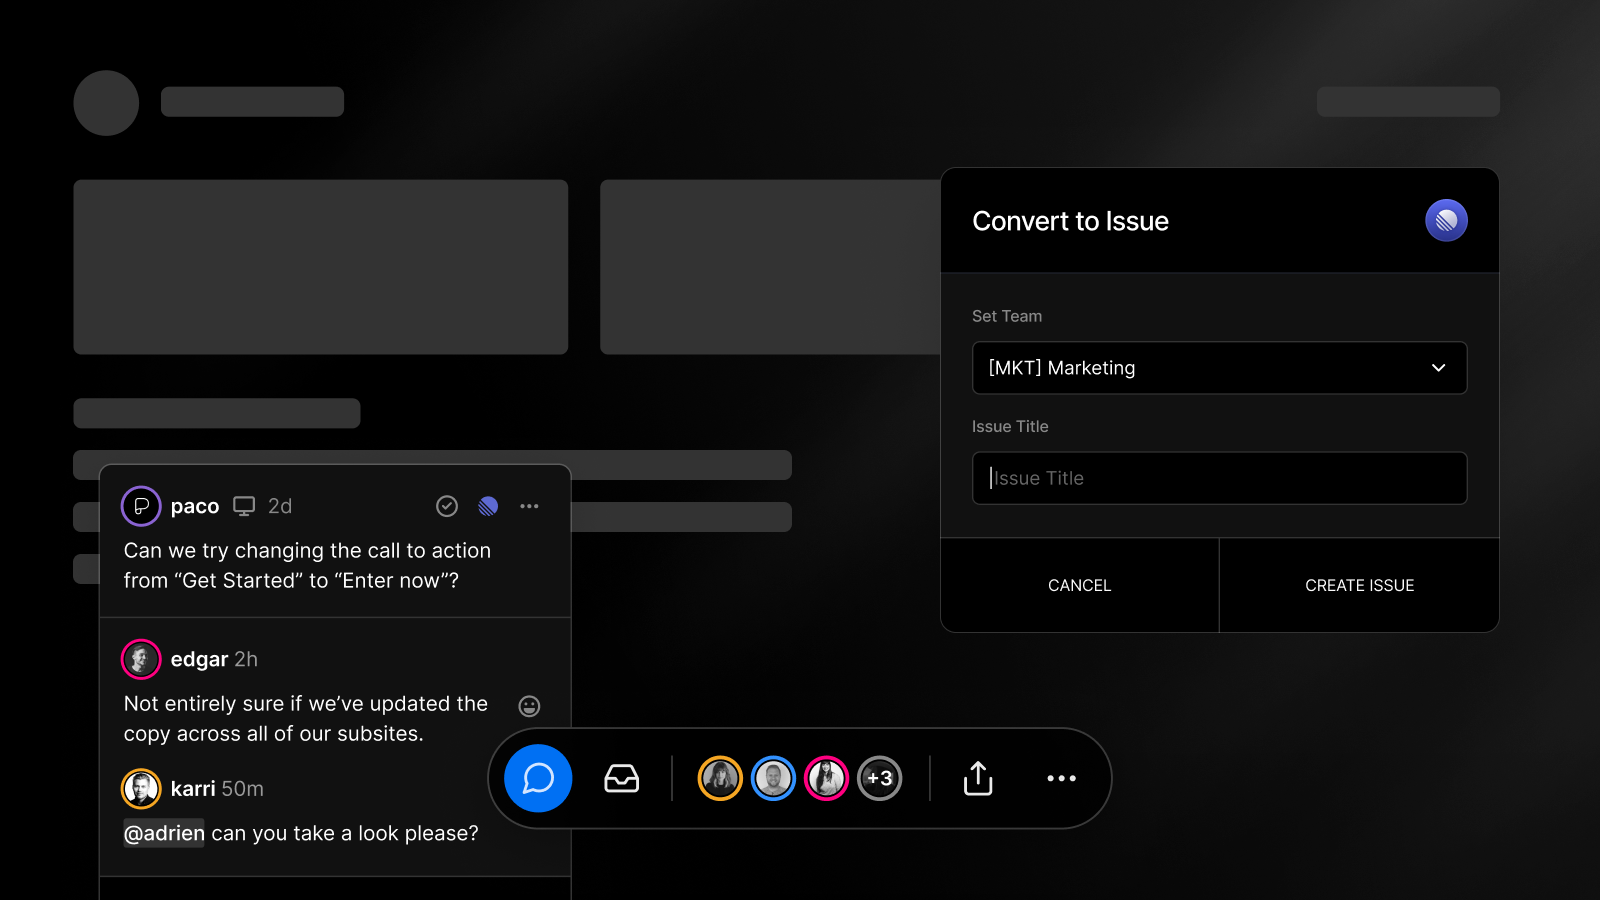Click inside the Issue Title field

1219,478
